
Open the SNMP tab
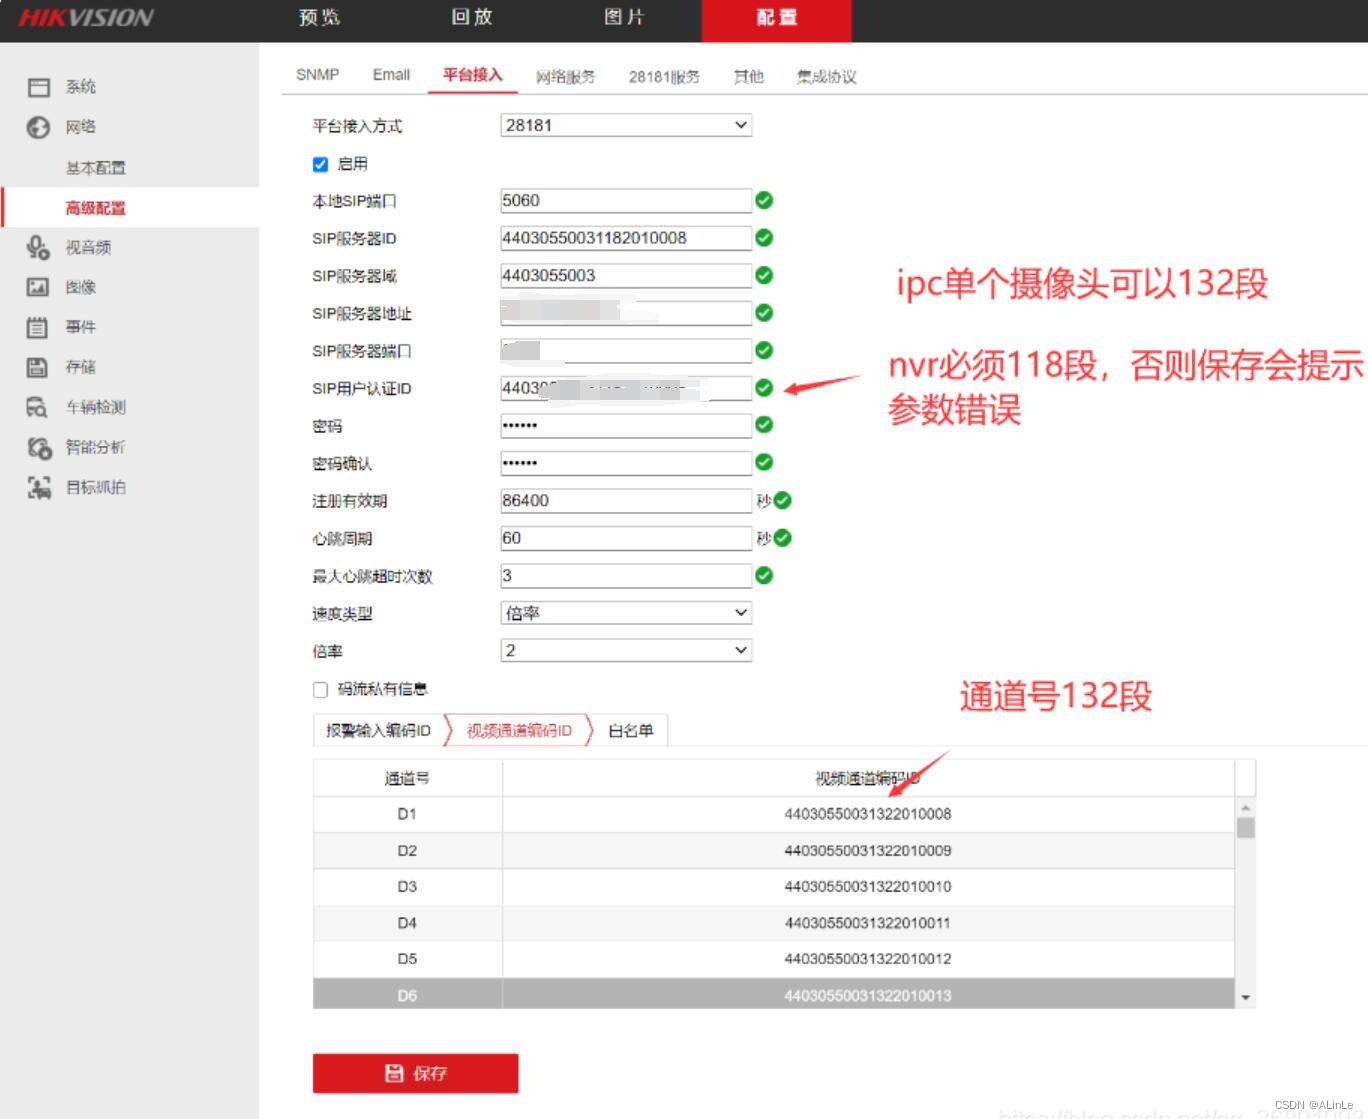[x=318, y=75]
